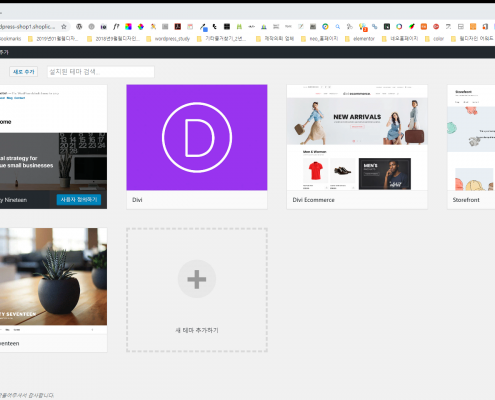Click the black grid square extension icon
495x400 pixels.
227,27
